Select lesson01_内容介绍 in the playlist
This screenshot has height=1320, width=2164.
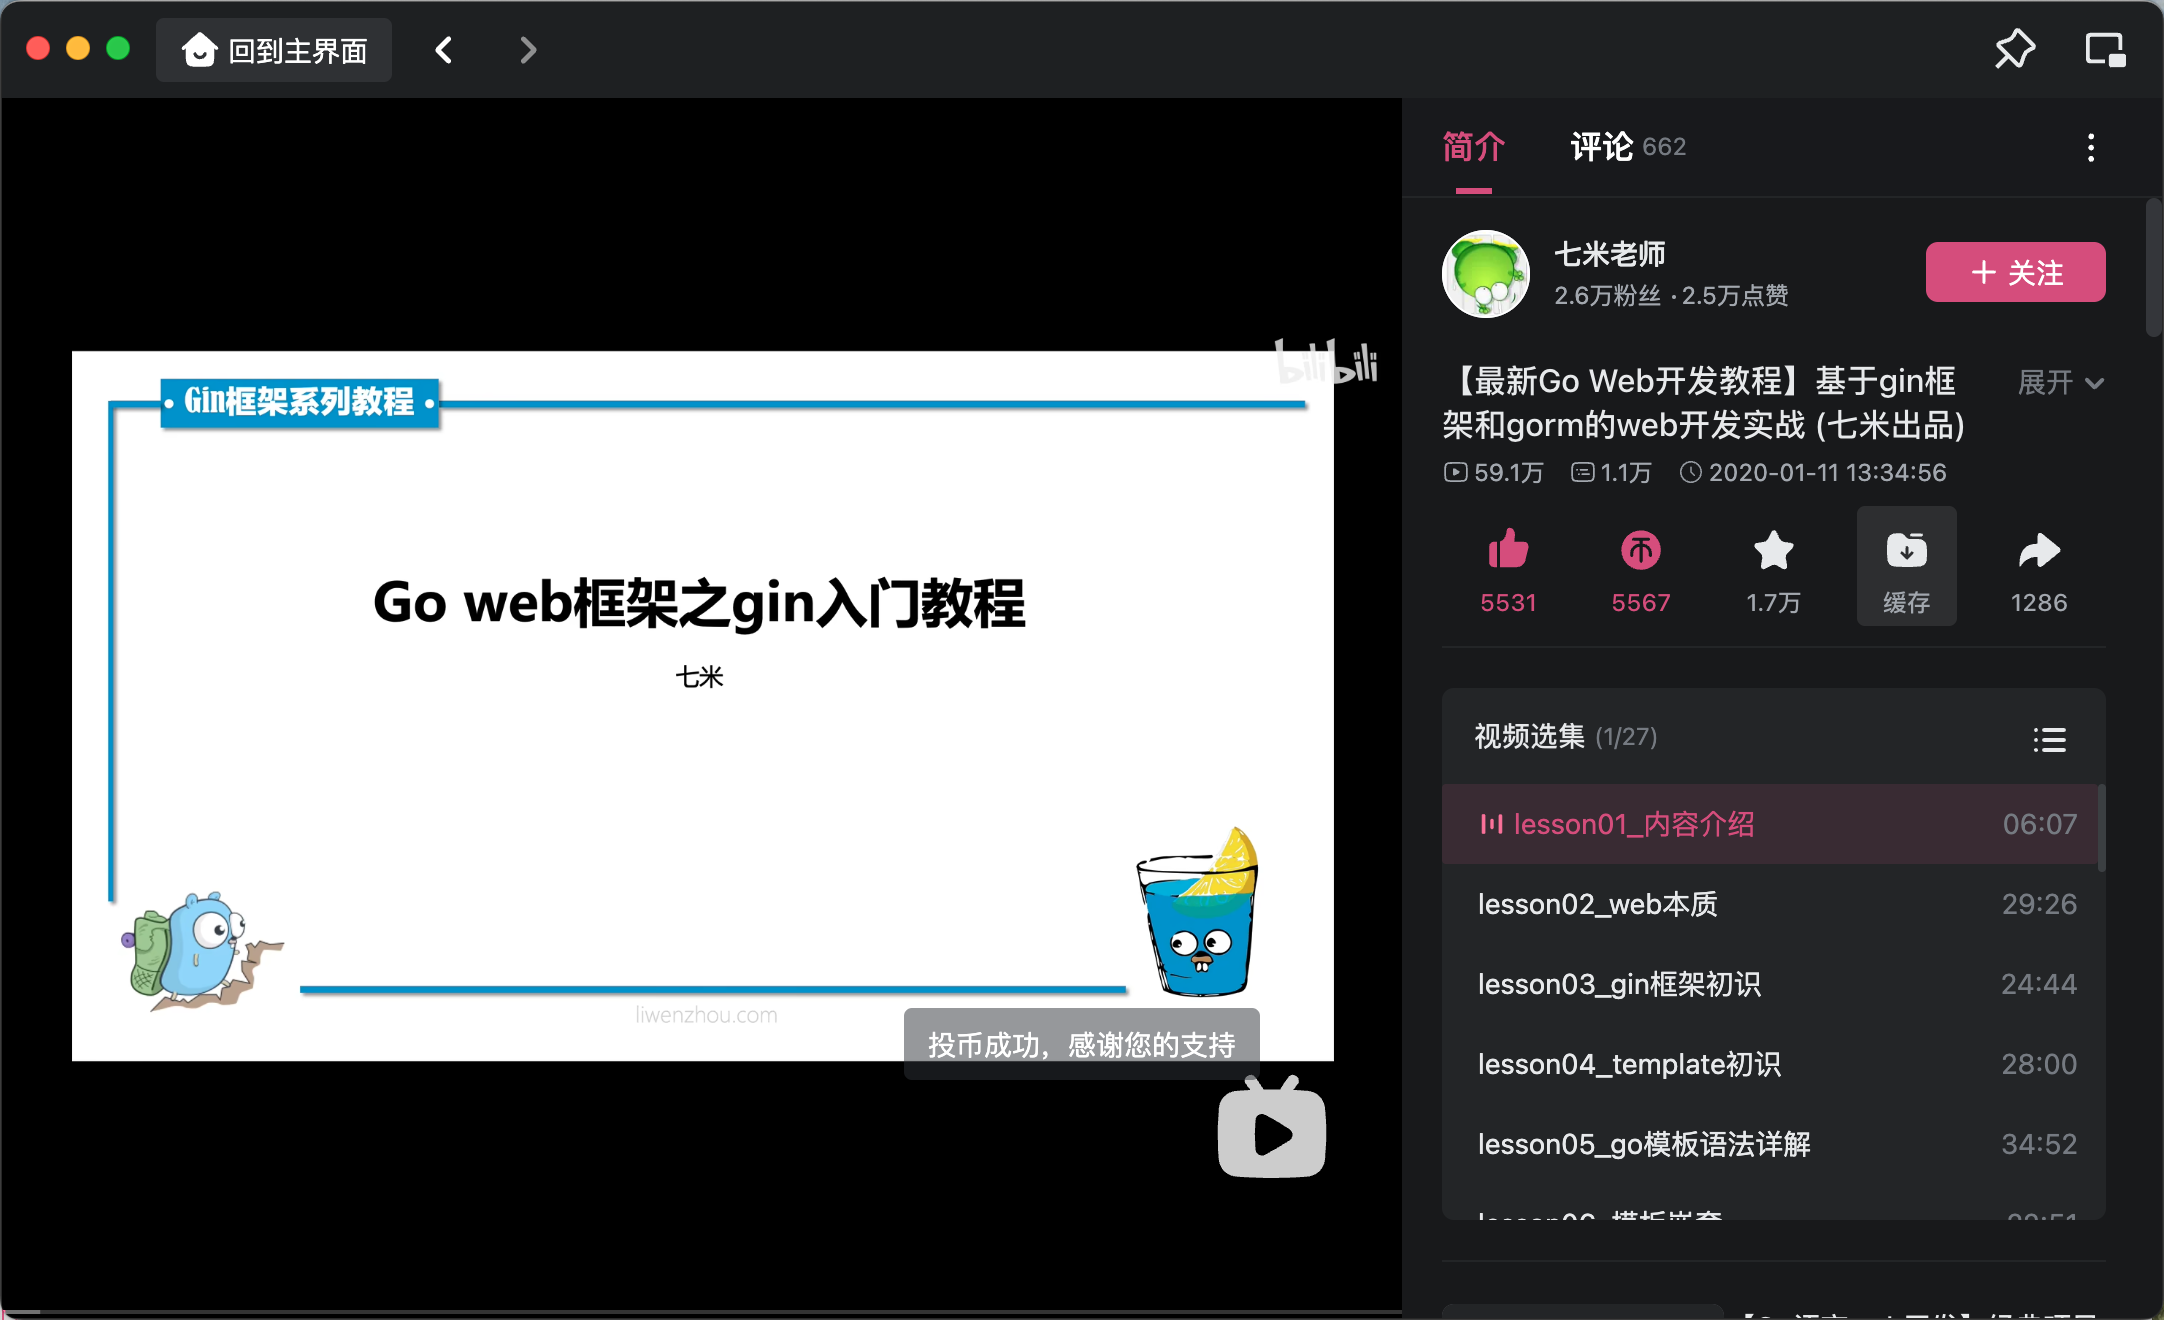pyautogui.click(x=1769, y=824)
